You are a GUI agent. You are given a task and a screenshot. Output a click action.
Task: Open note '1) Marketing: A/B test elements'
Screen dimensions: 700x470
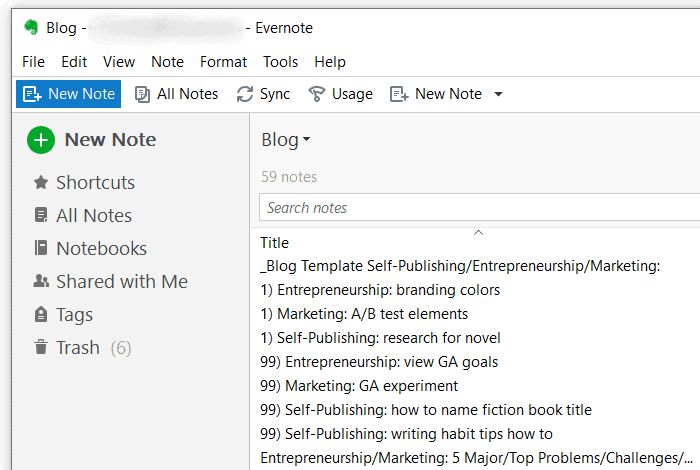pos(364,314)
